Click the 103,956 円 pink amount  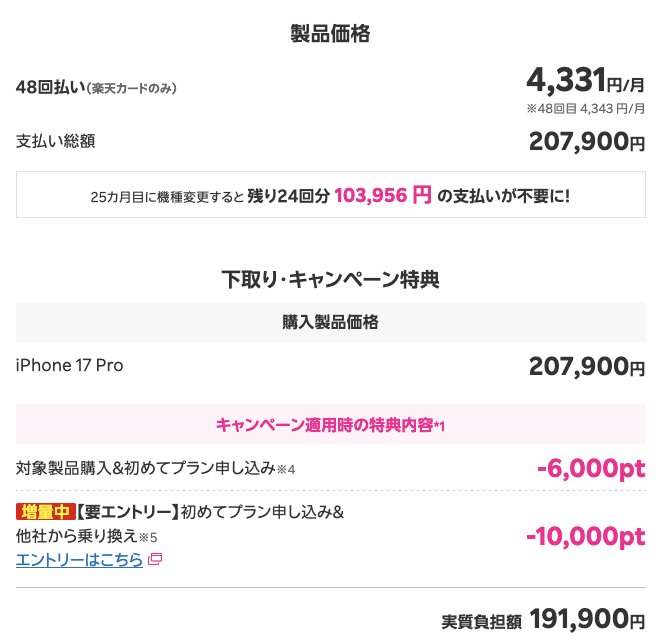coord(383,195)
